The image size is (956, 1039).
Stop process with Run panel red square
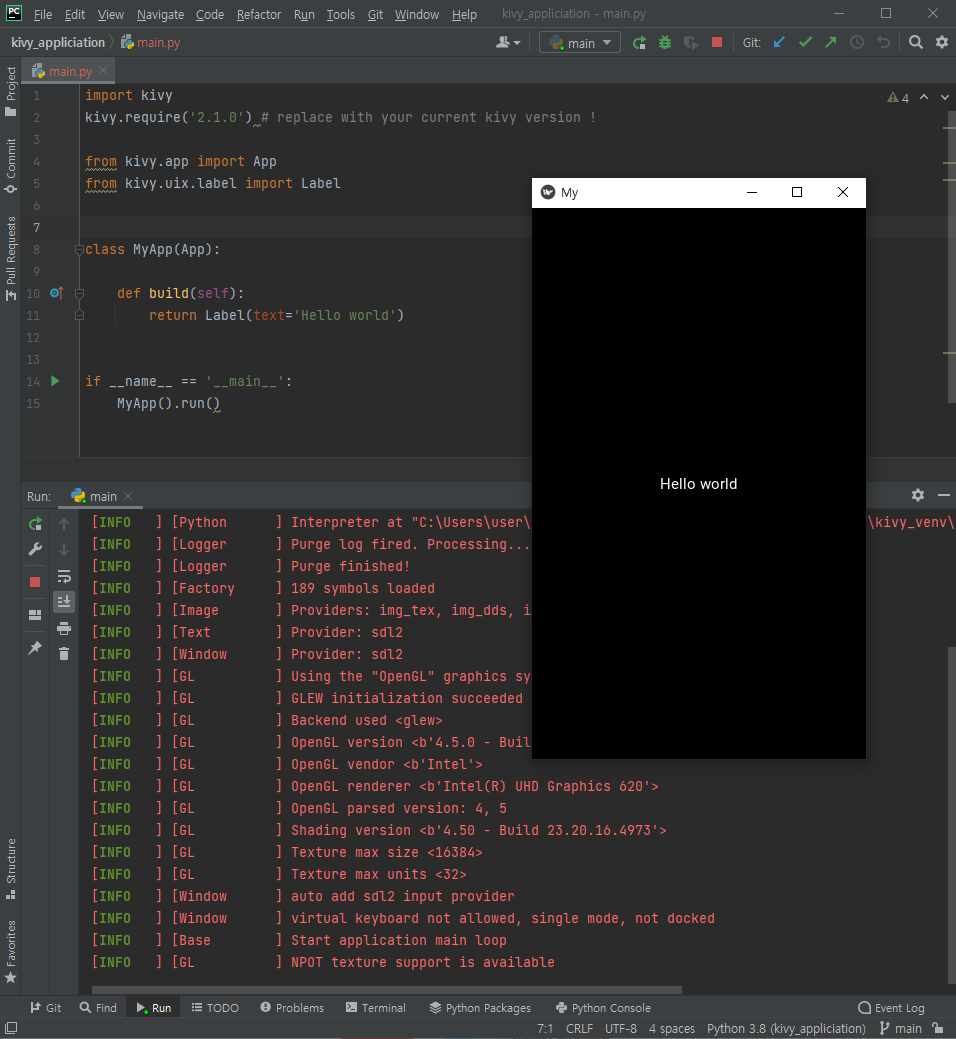click(35, 582)
